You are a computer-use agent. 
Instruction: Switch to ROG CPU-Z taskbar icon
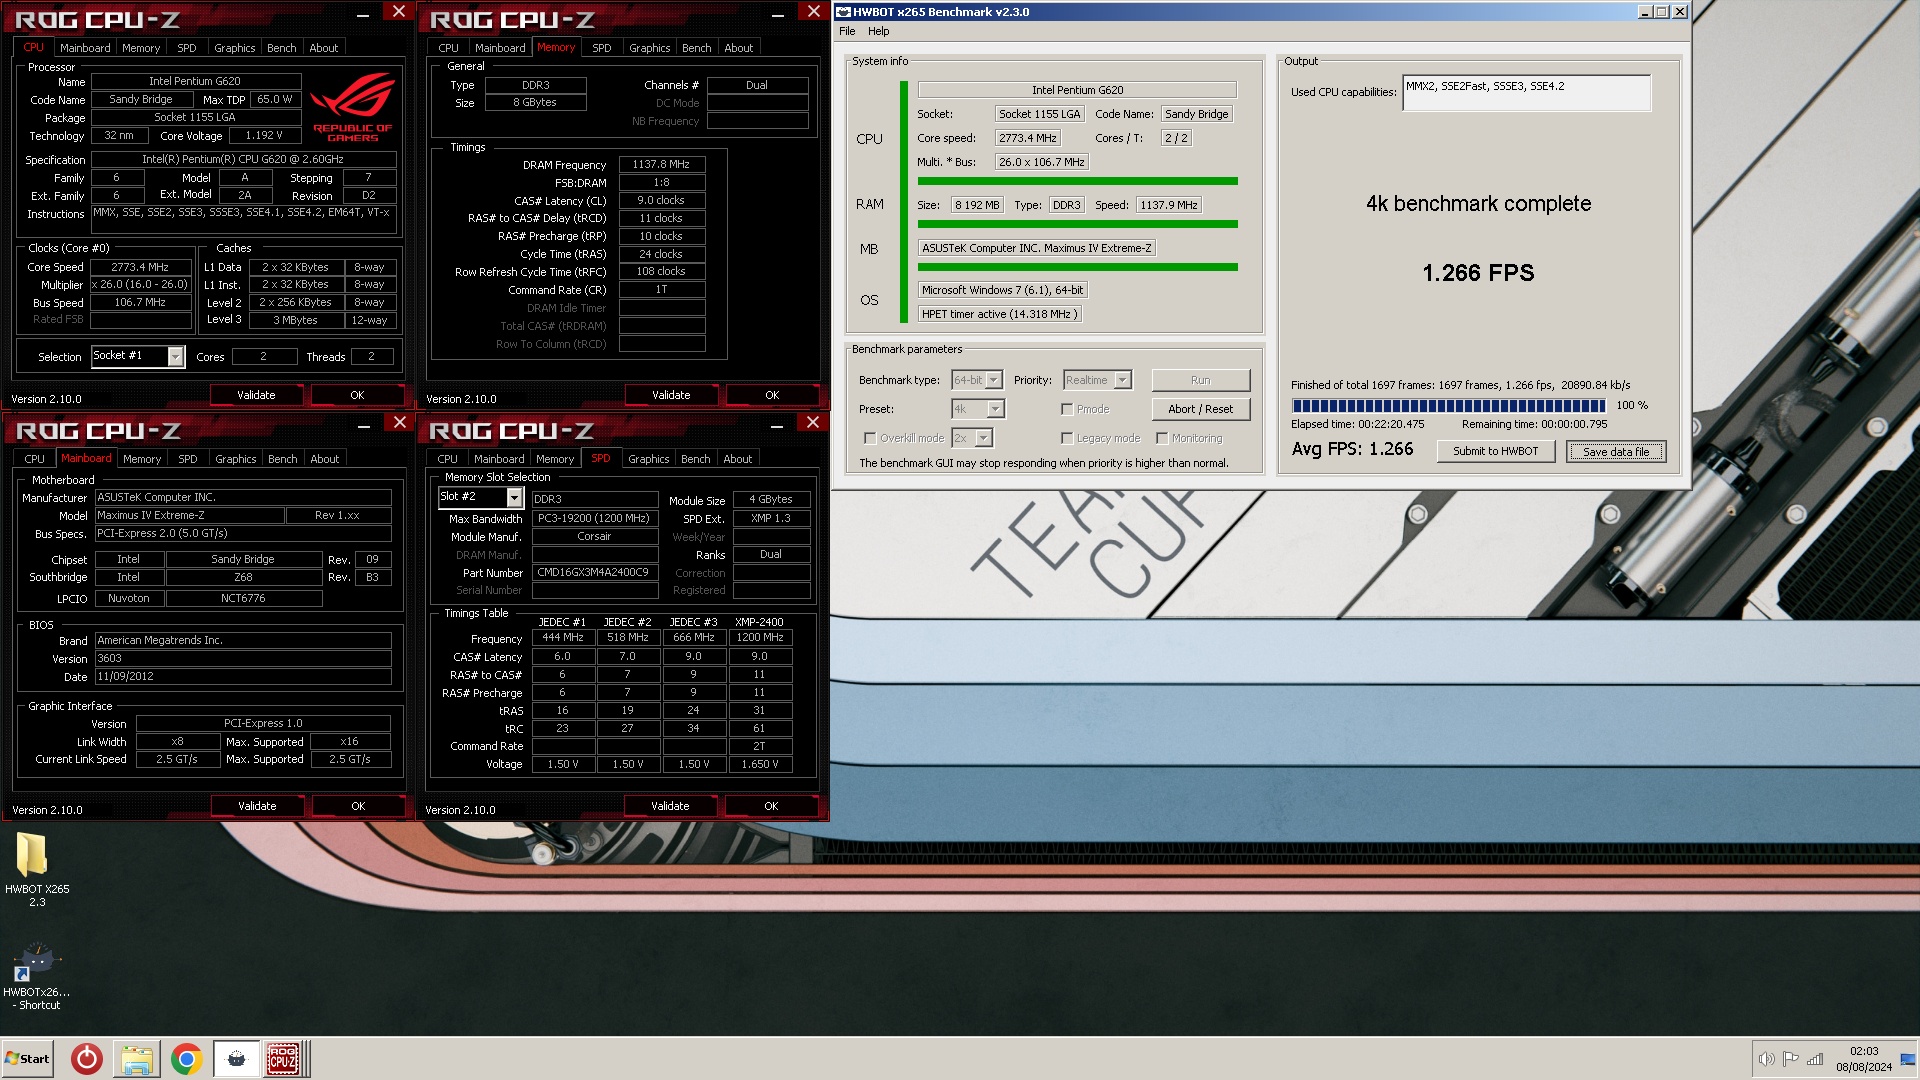pos(283,1059)
